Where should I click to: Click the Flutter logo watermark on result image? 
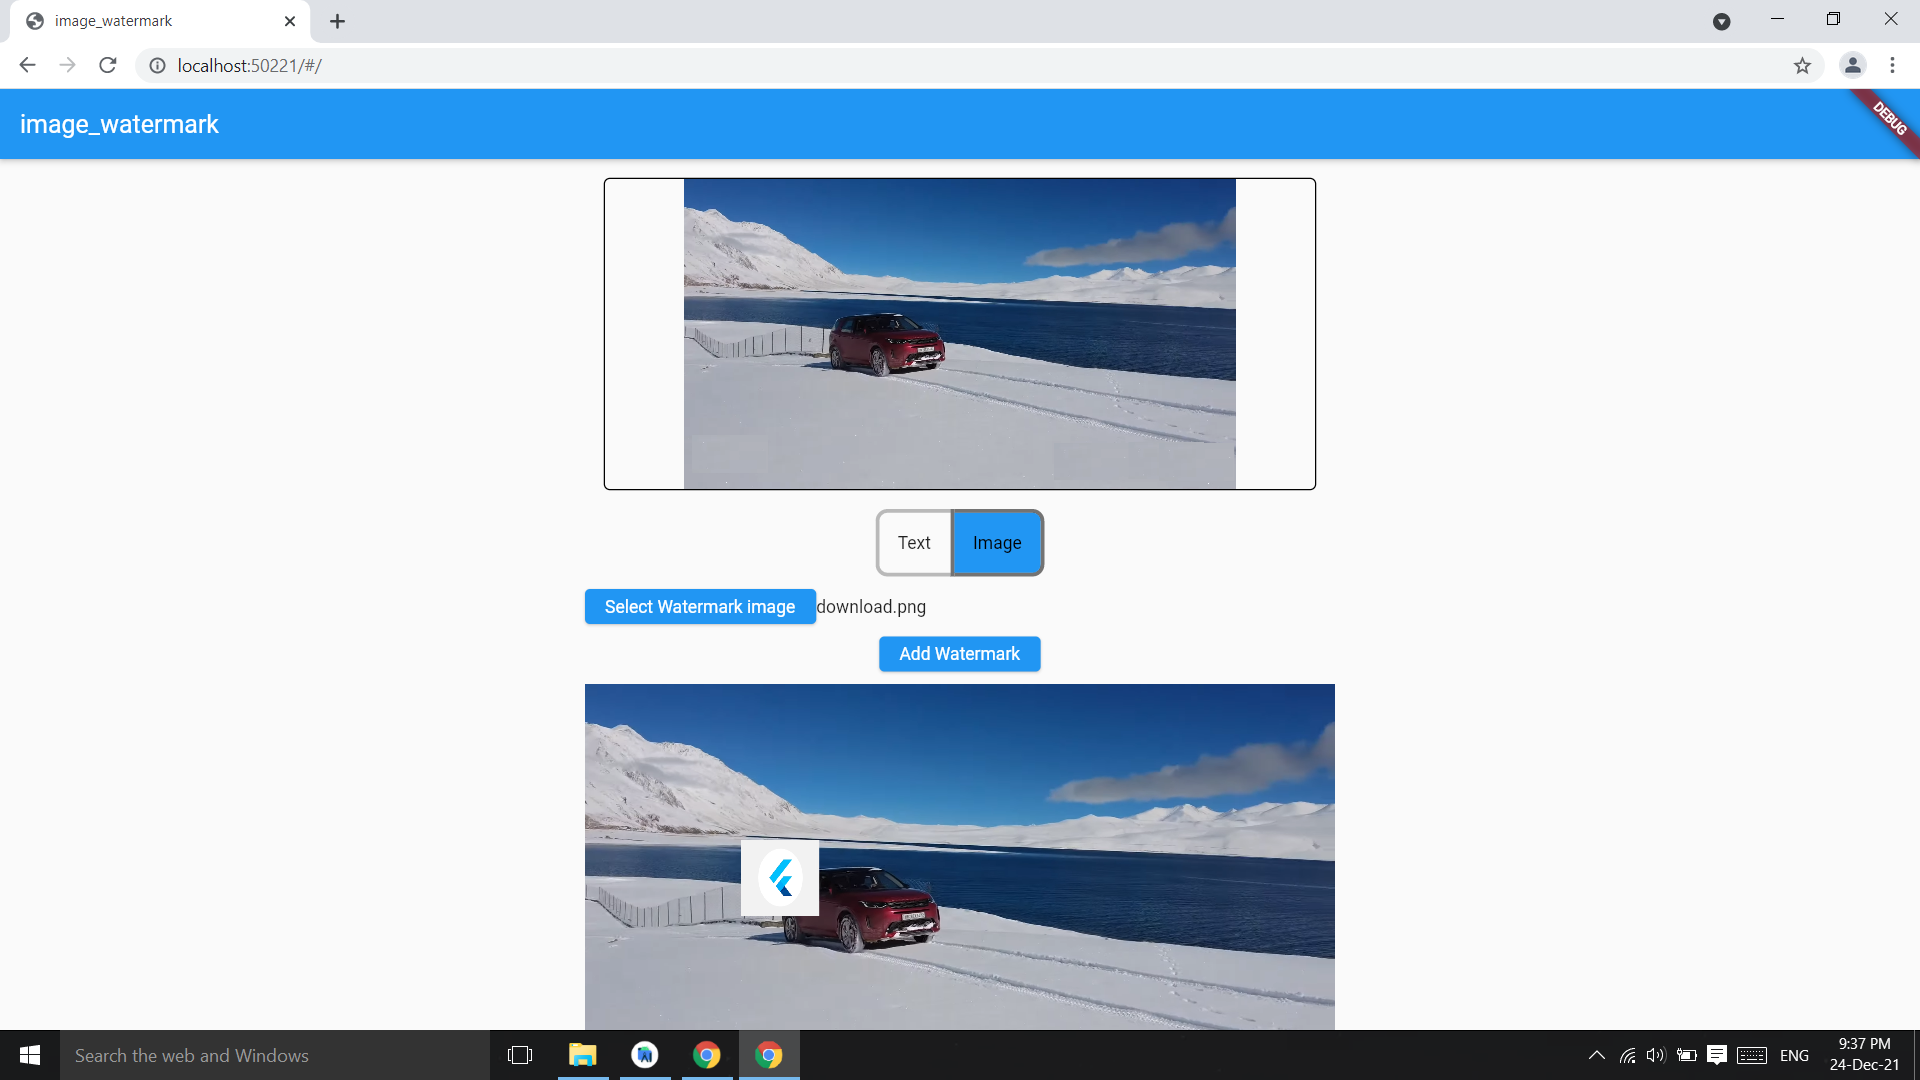(x=780, y=878)
